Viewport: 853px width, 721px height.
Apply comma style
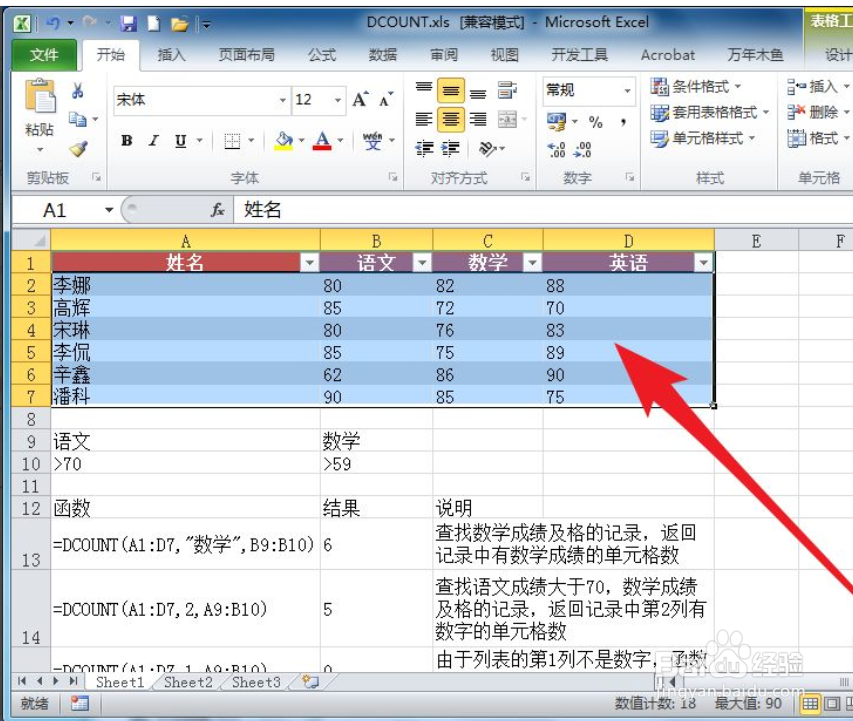point(623,122)
